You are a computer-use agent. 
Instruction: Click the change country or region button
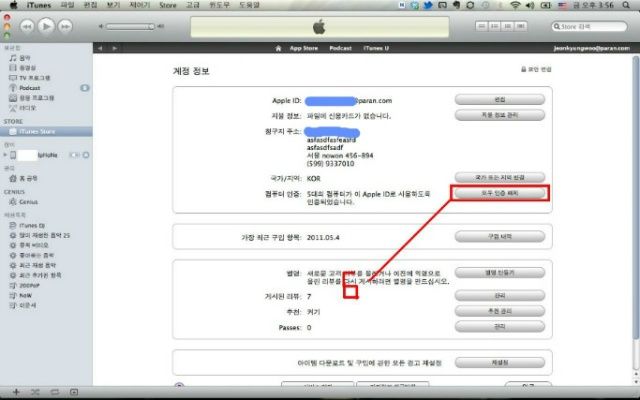[x=500, y=178]
